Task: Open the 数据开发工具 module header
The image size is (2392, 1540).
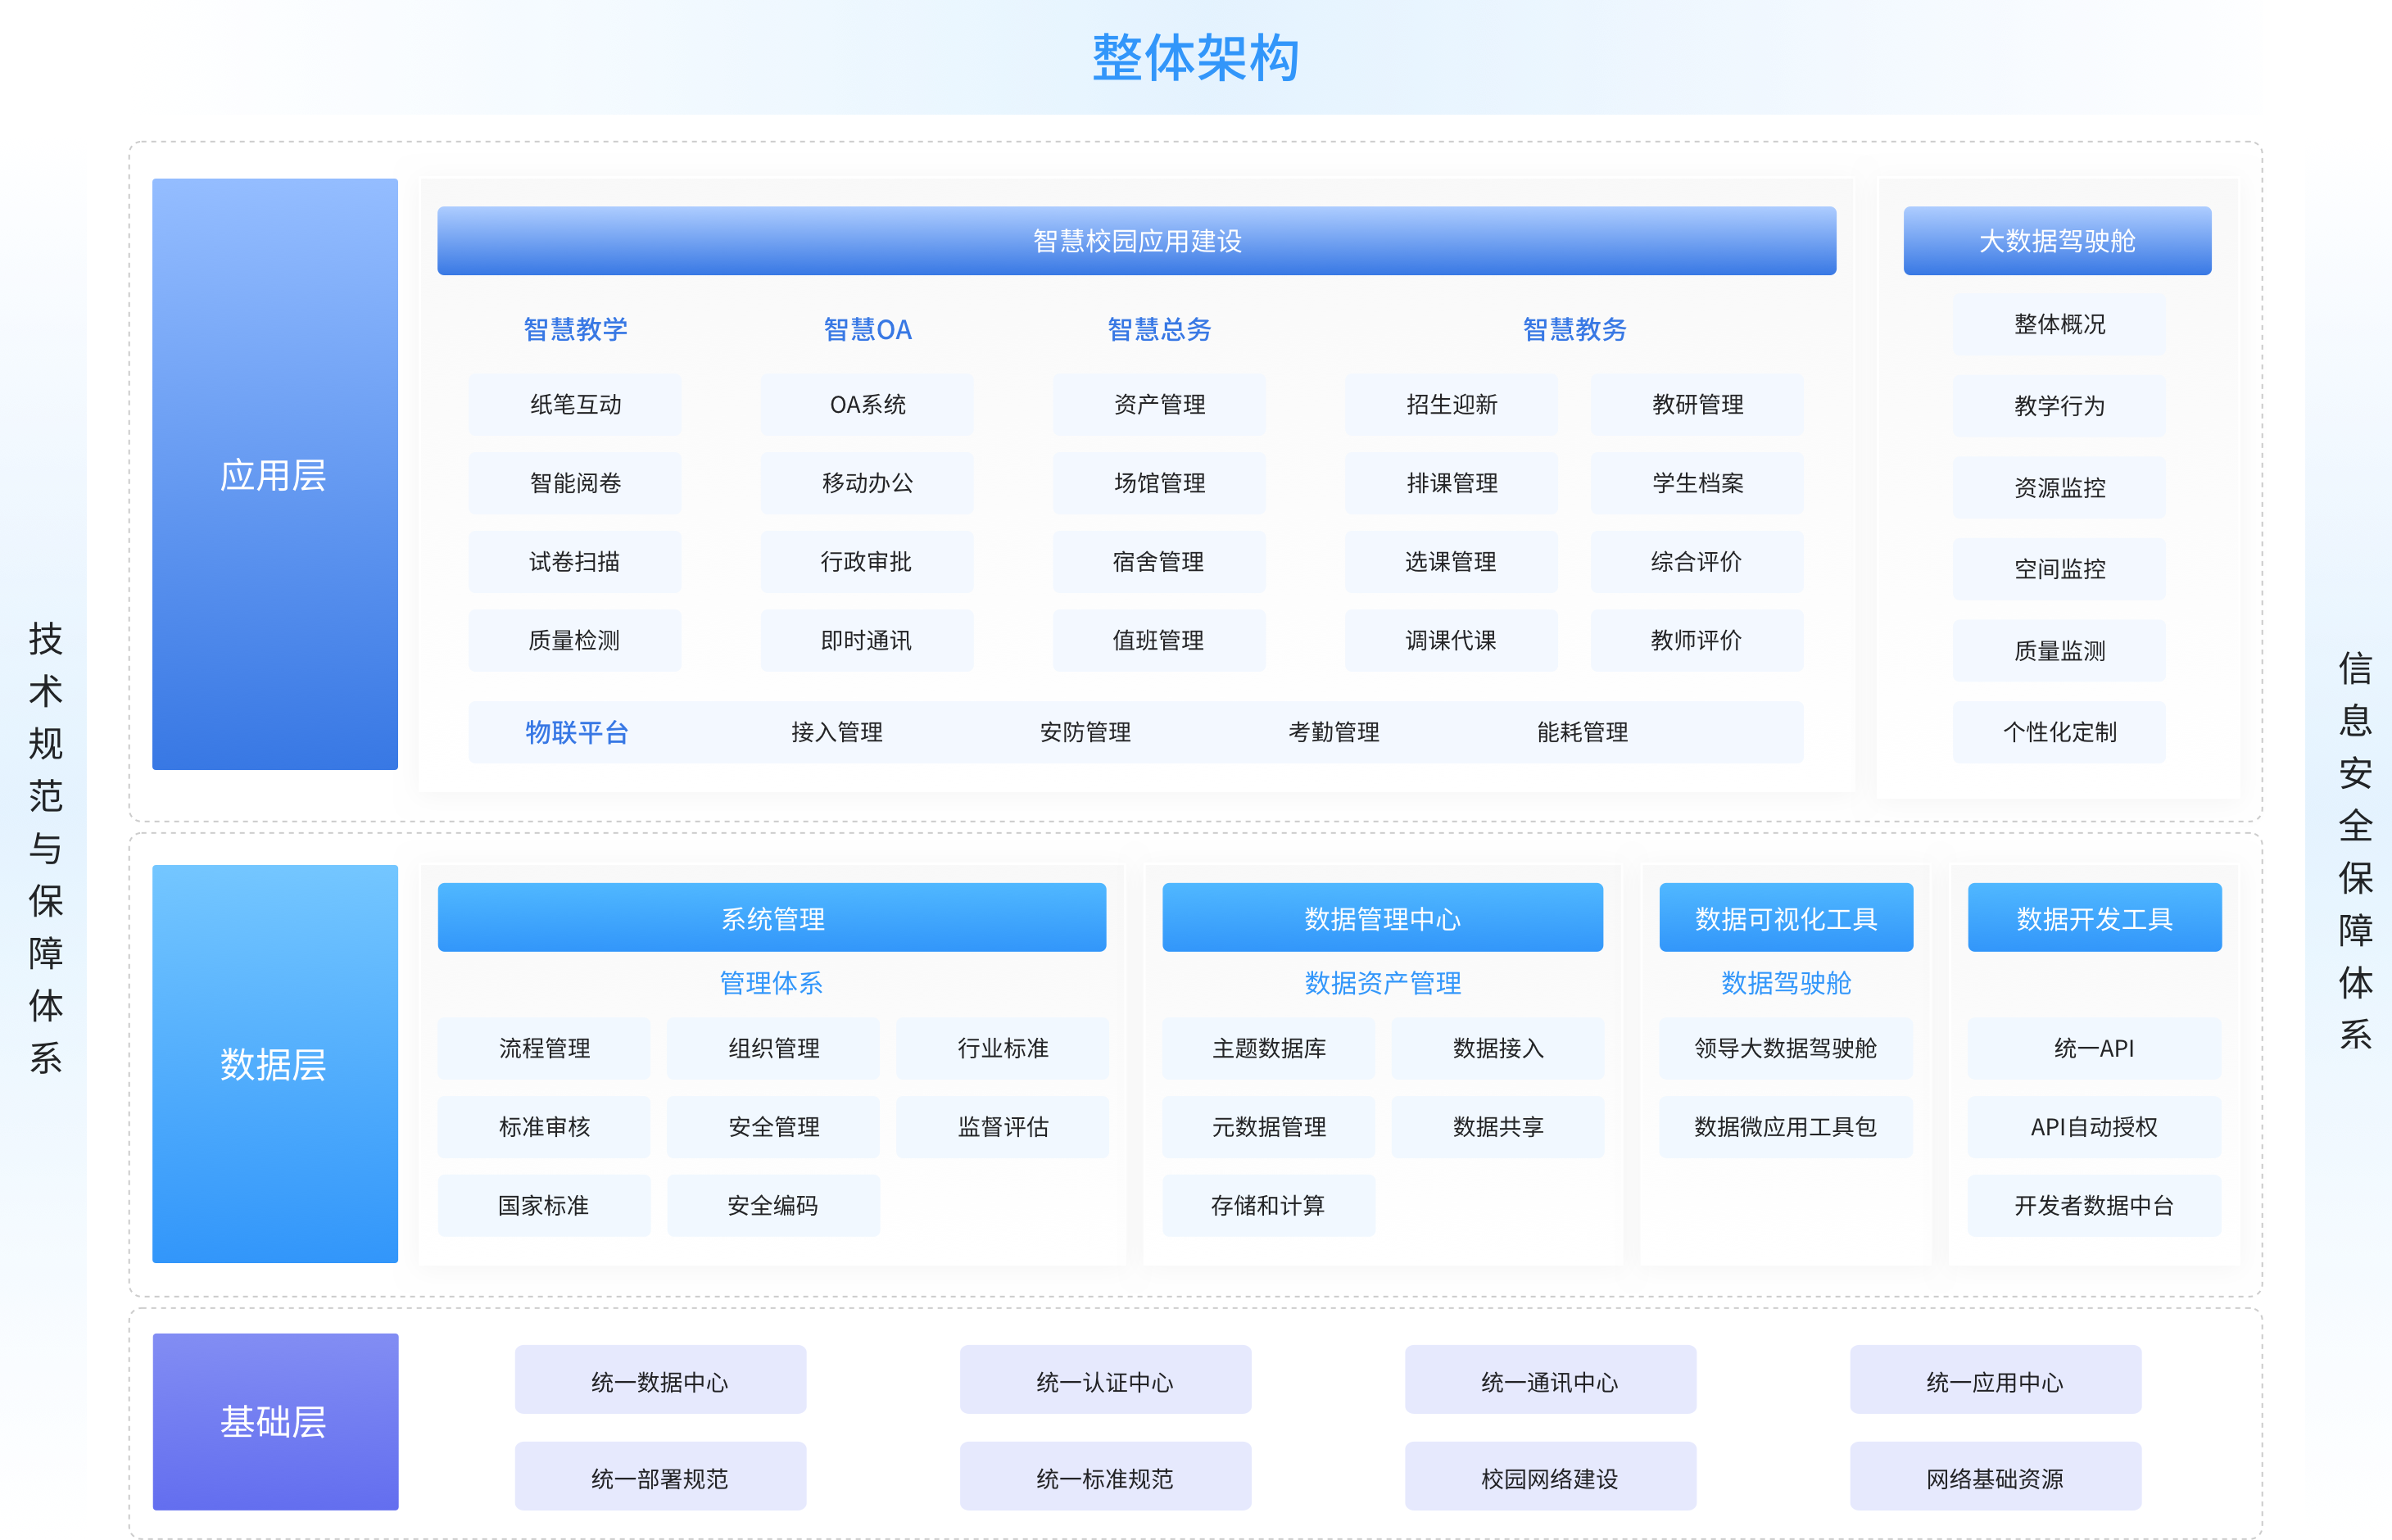Action: point(2093,917)
